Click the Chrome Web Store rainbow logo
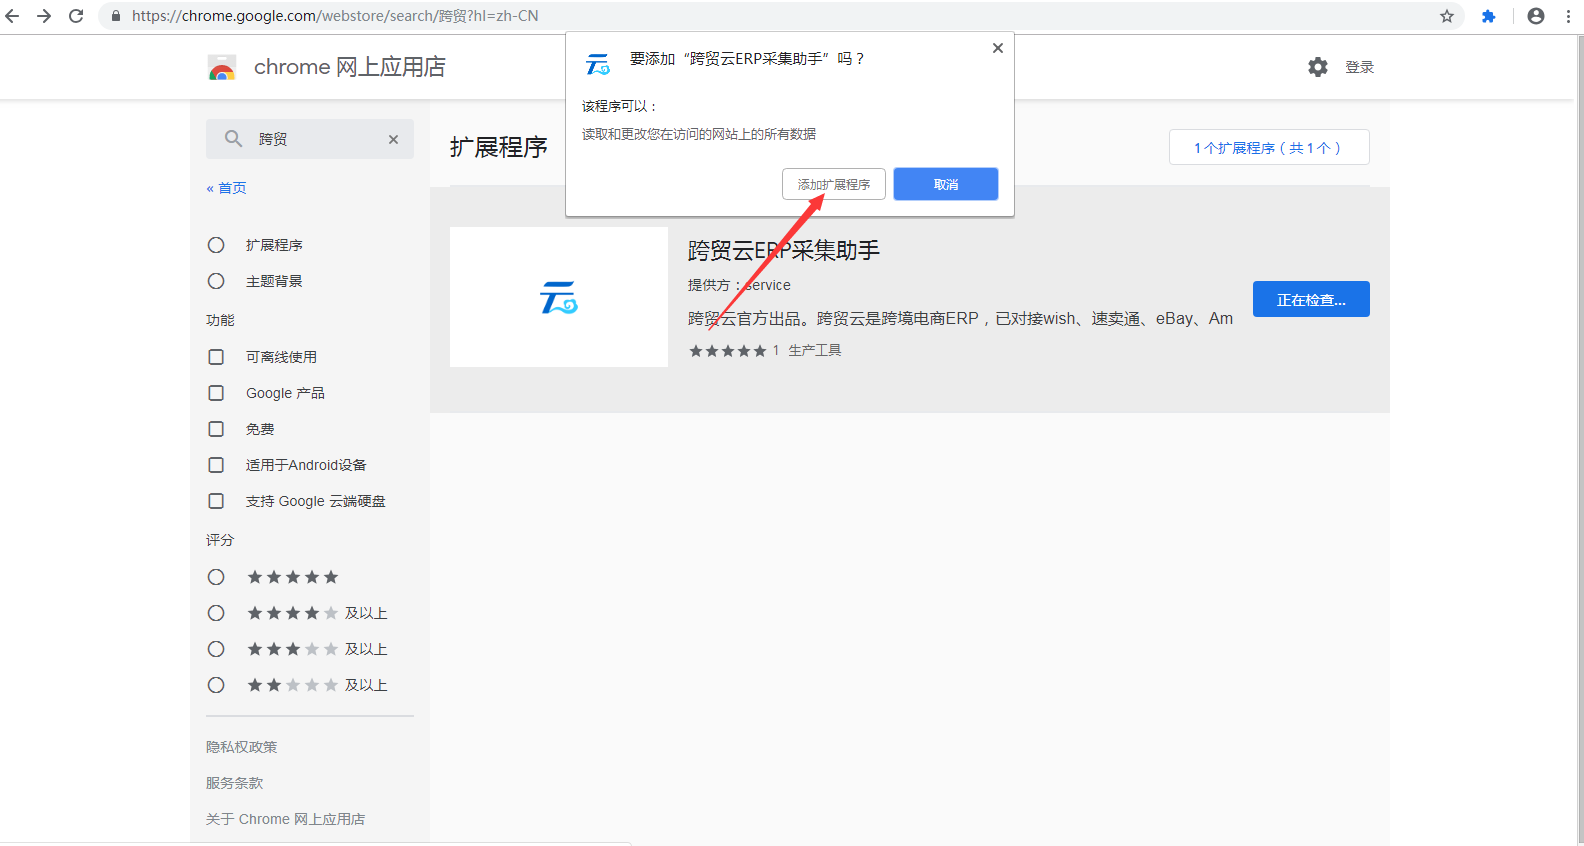 pos(222,67)
